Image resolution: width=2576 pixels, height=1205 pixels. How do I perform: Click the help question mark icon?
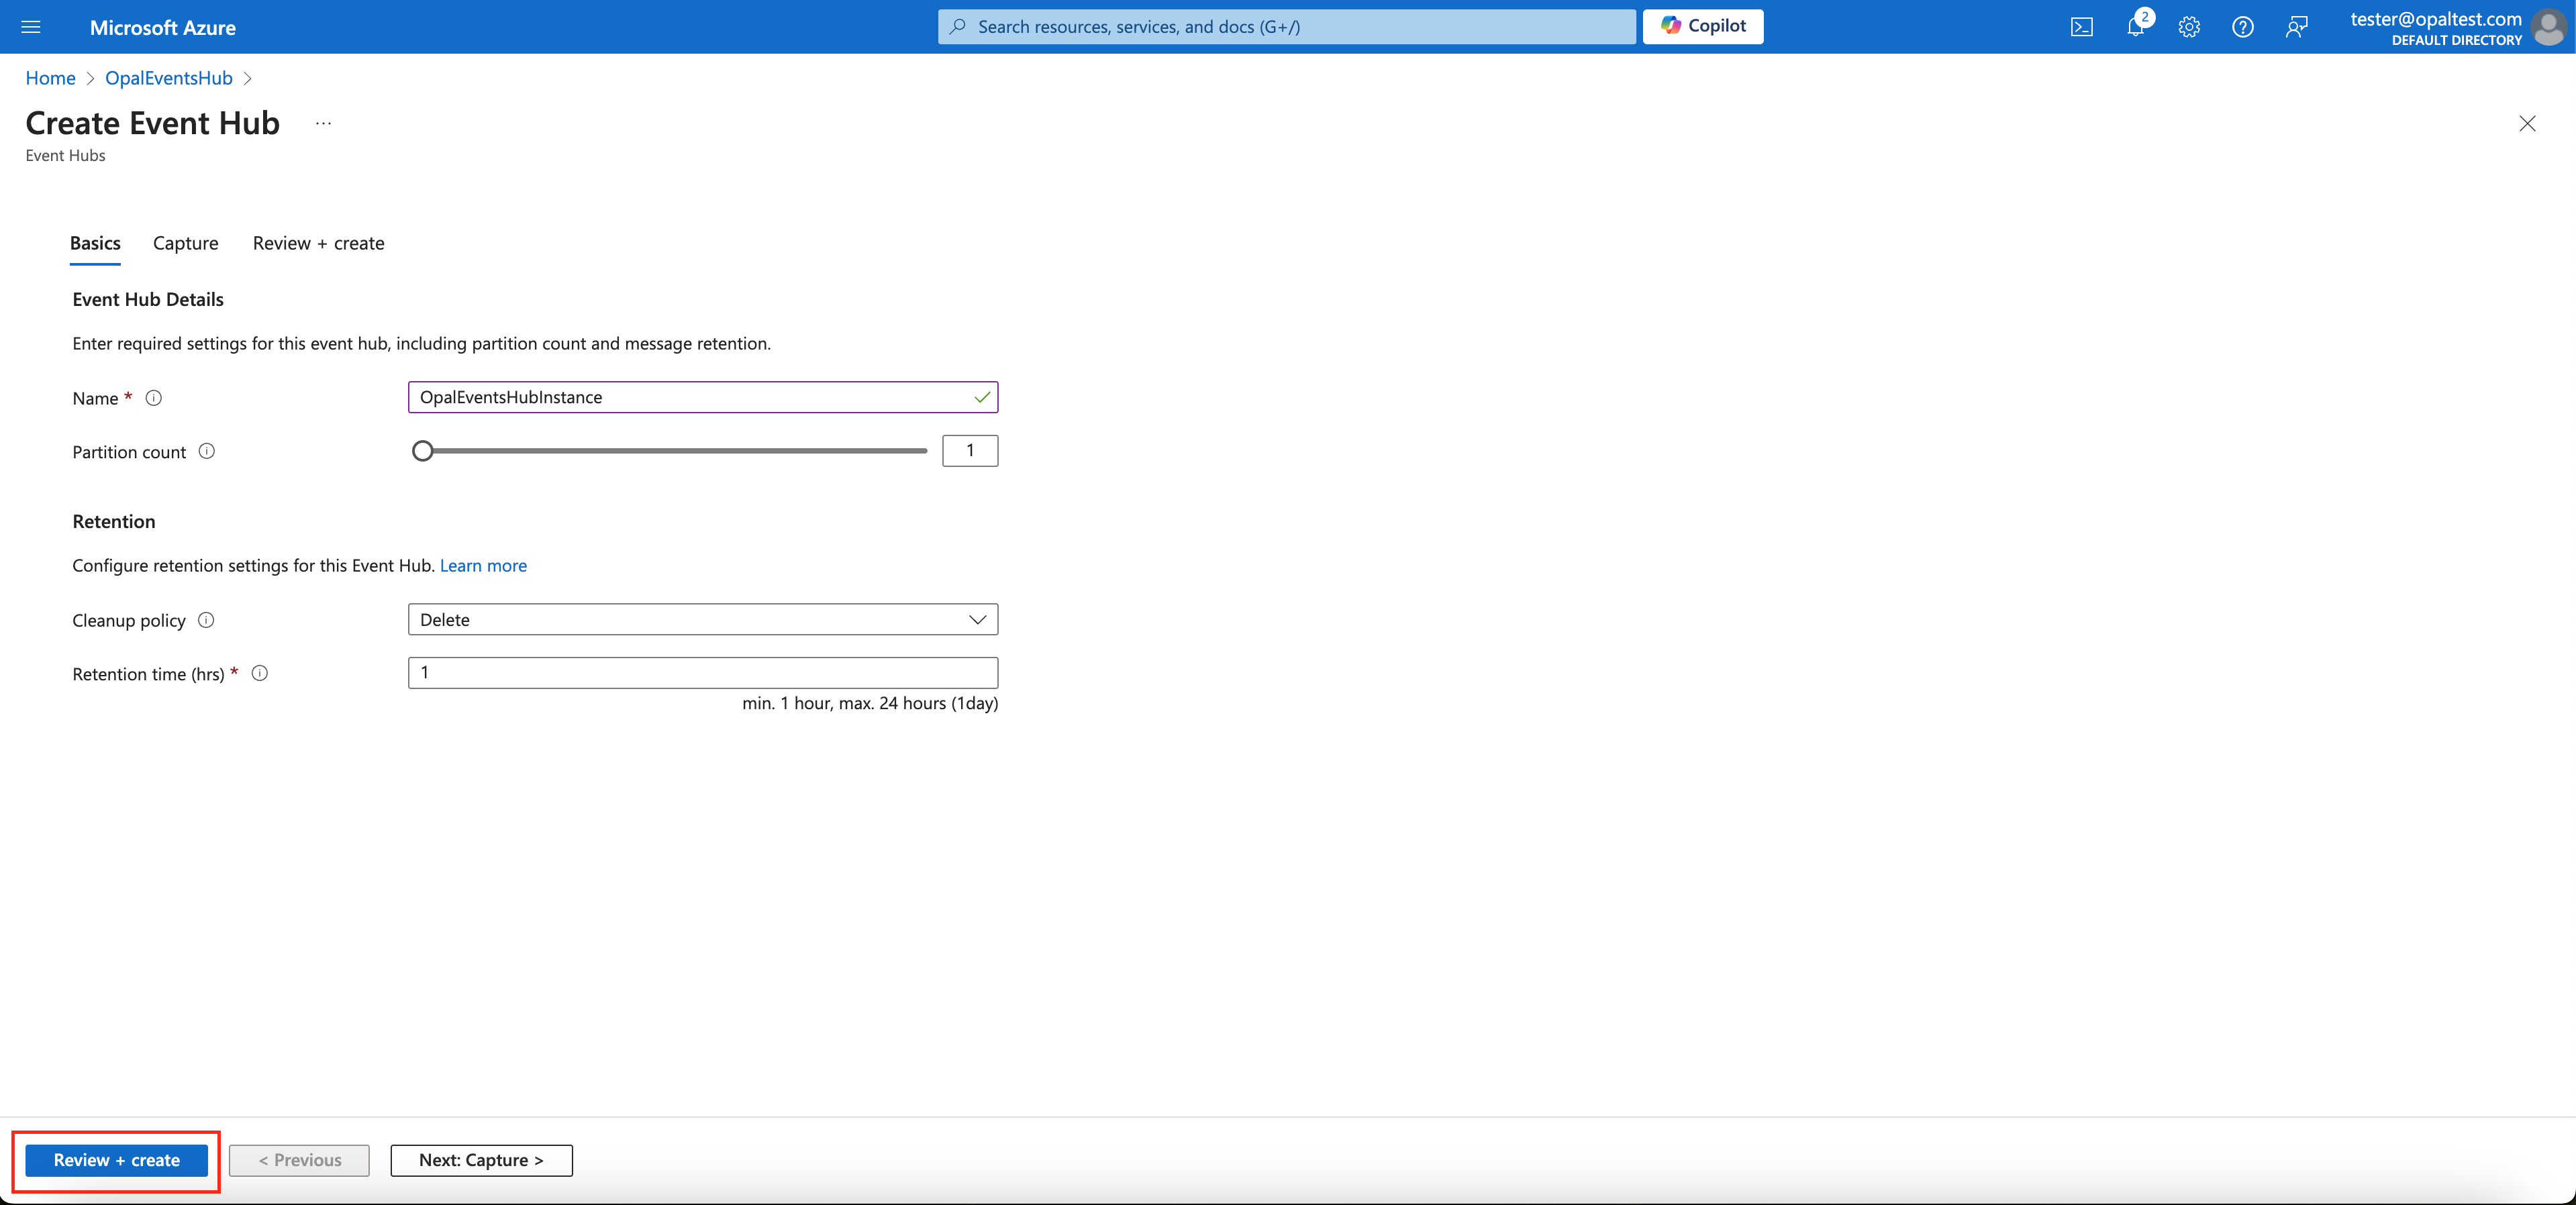pyautogui.click(x=2243, y=27)
